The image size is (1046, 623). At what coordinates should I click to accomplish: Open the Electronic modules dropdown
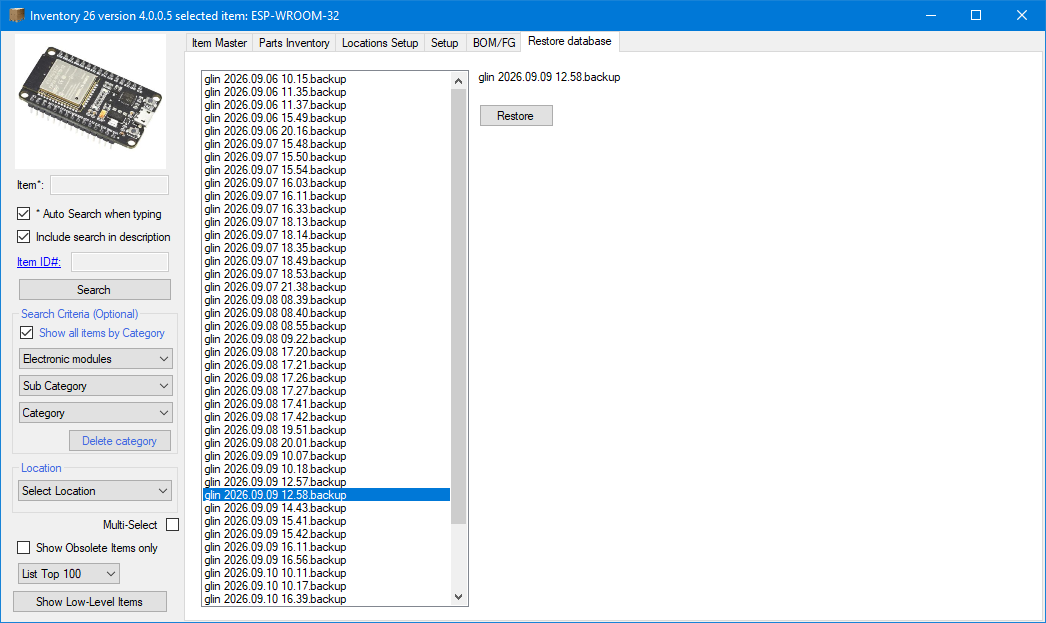pos(96,359)
